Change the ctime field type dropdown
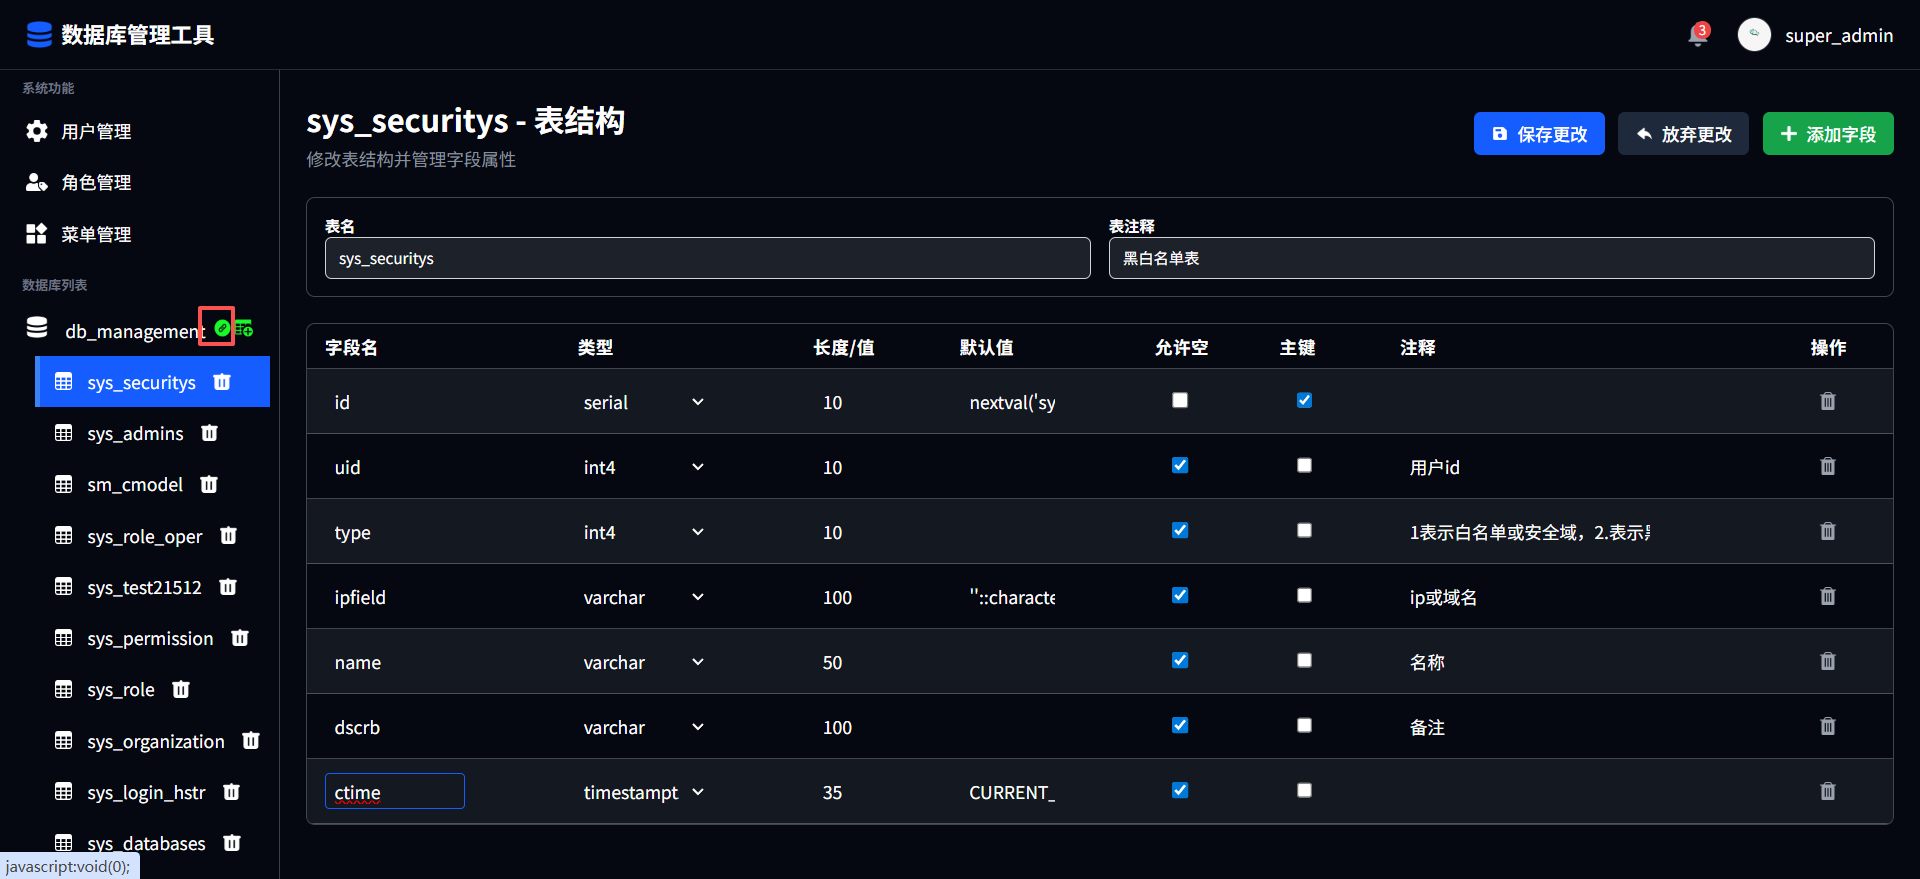The width and height of the screenshot is (1920, 879). 644,792
